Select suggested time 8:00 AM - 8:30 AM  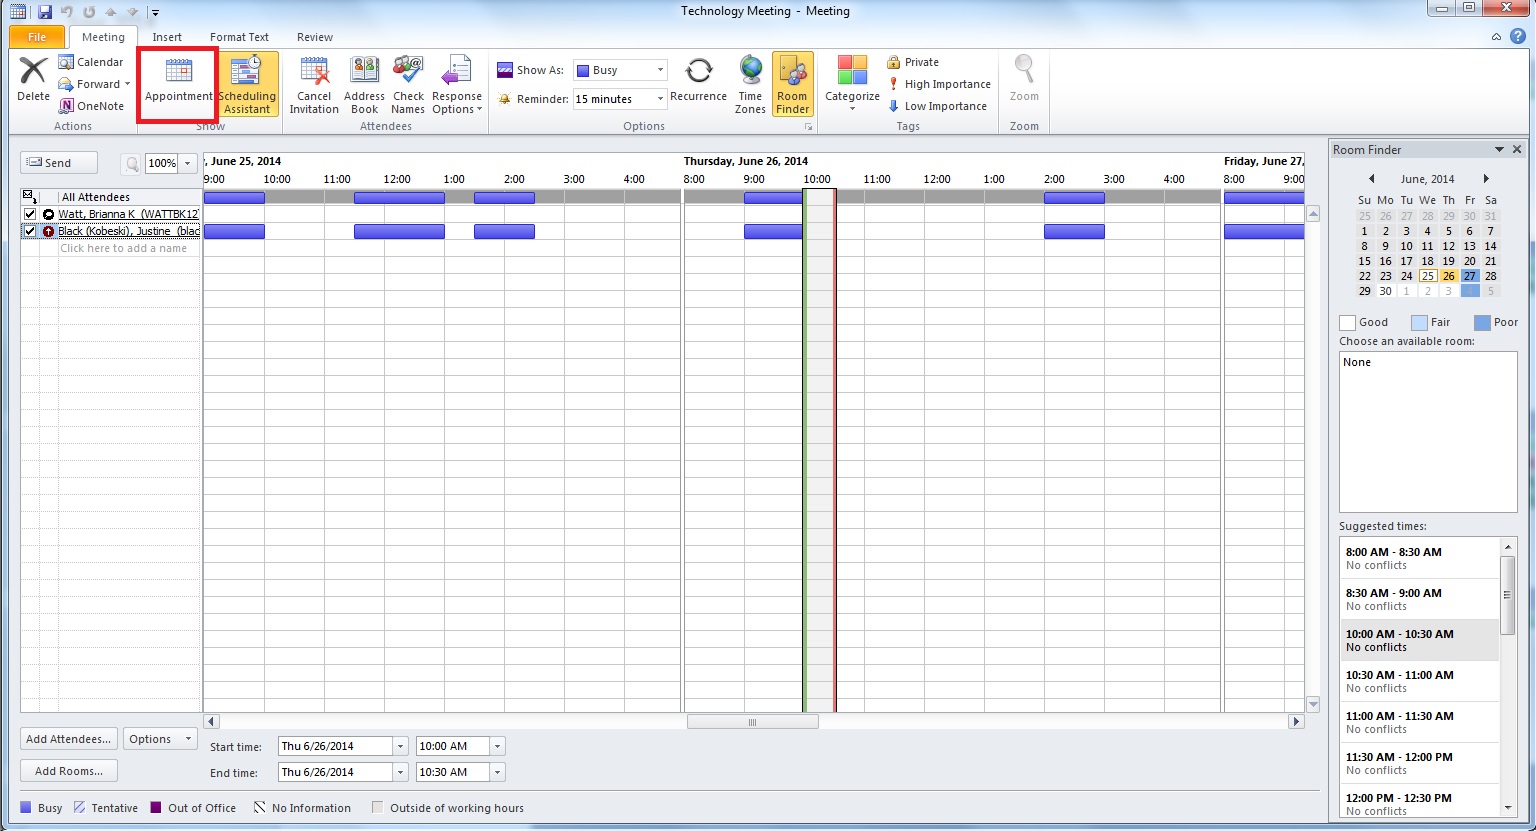1420,558
